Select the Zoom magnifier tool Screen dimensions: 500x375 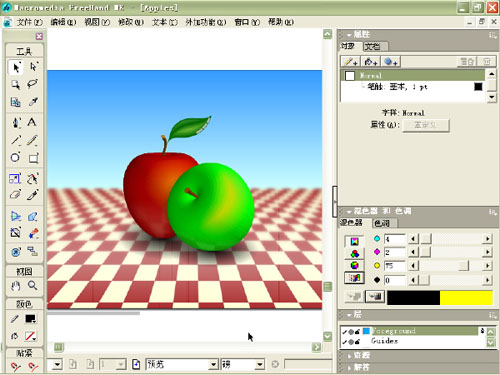coord(32,285)
